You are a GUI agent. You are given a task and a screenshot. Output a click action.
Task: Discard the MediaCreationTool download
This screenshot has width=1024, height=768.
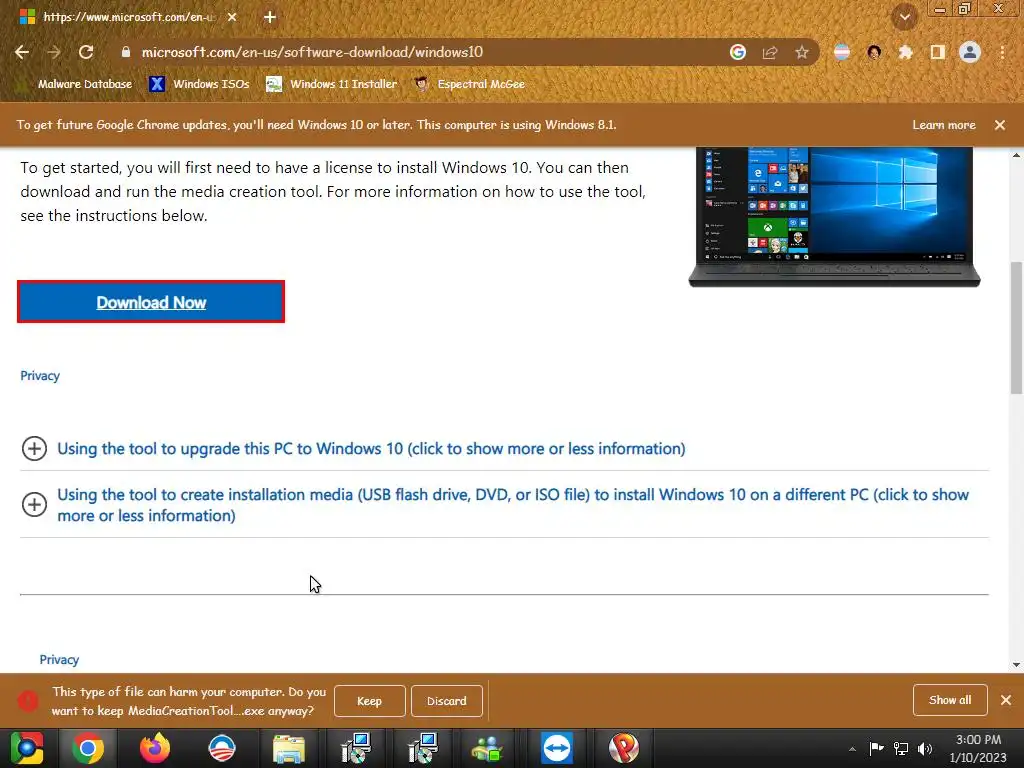point(447,701)
